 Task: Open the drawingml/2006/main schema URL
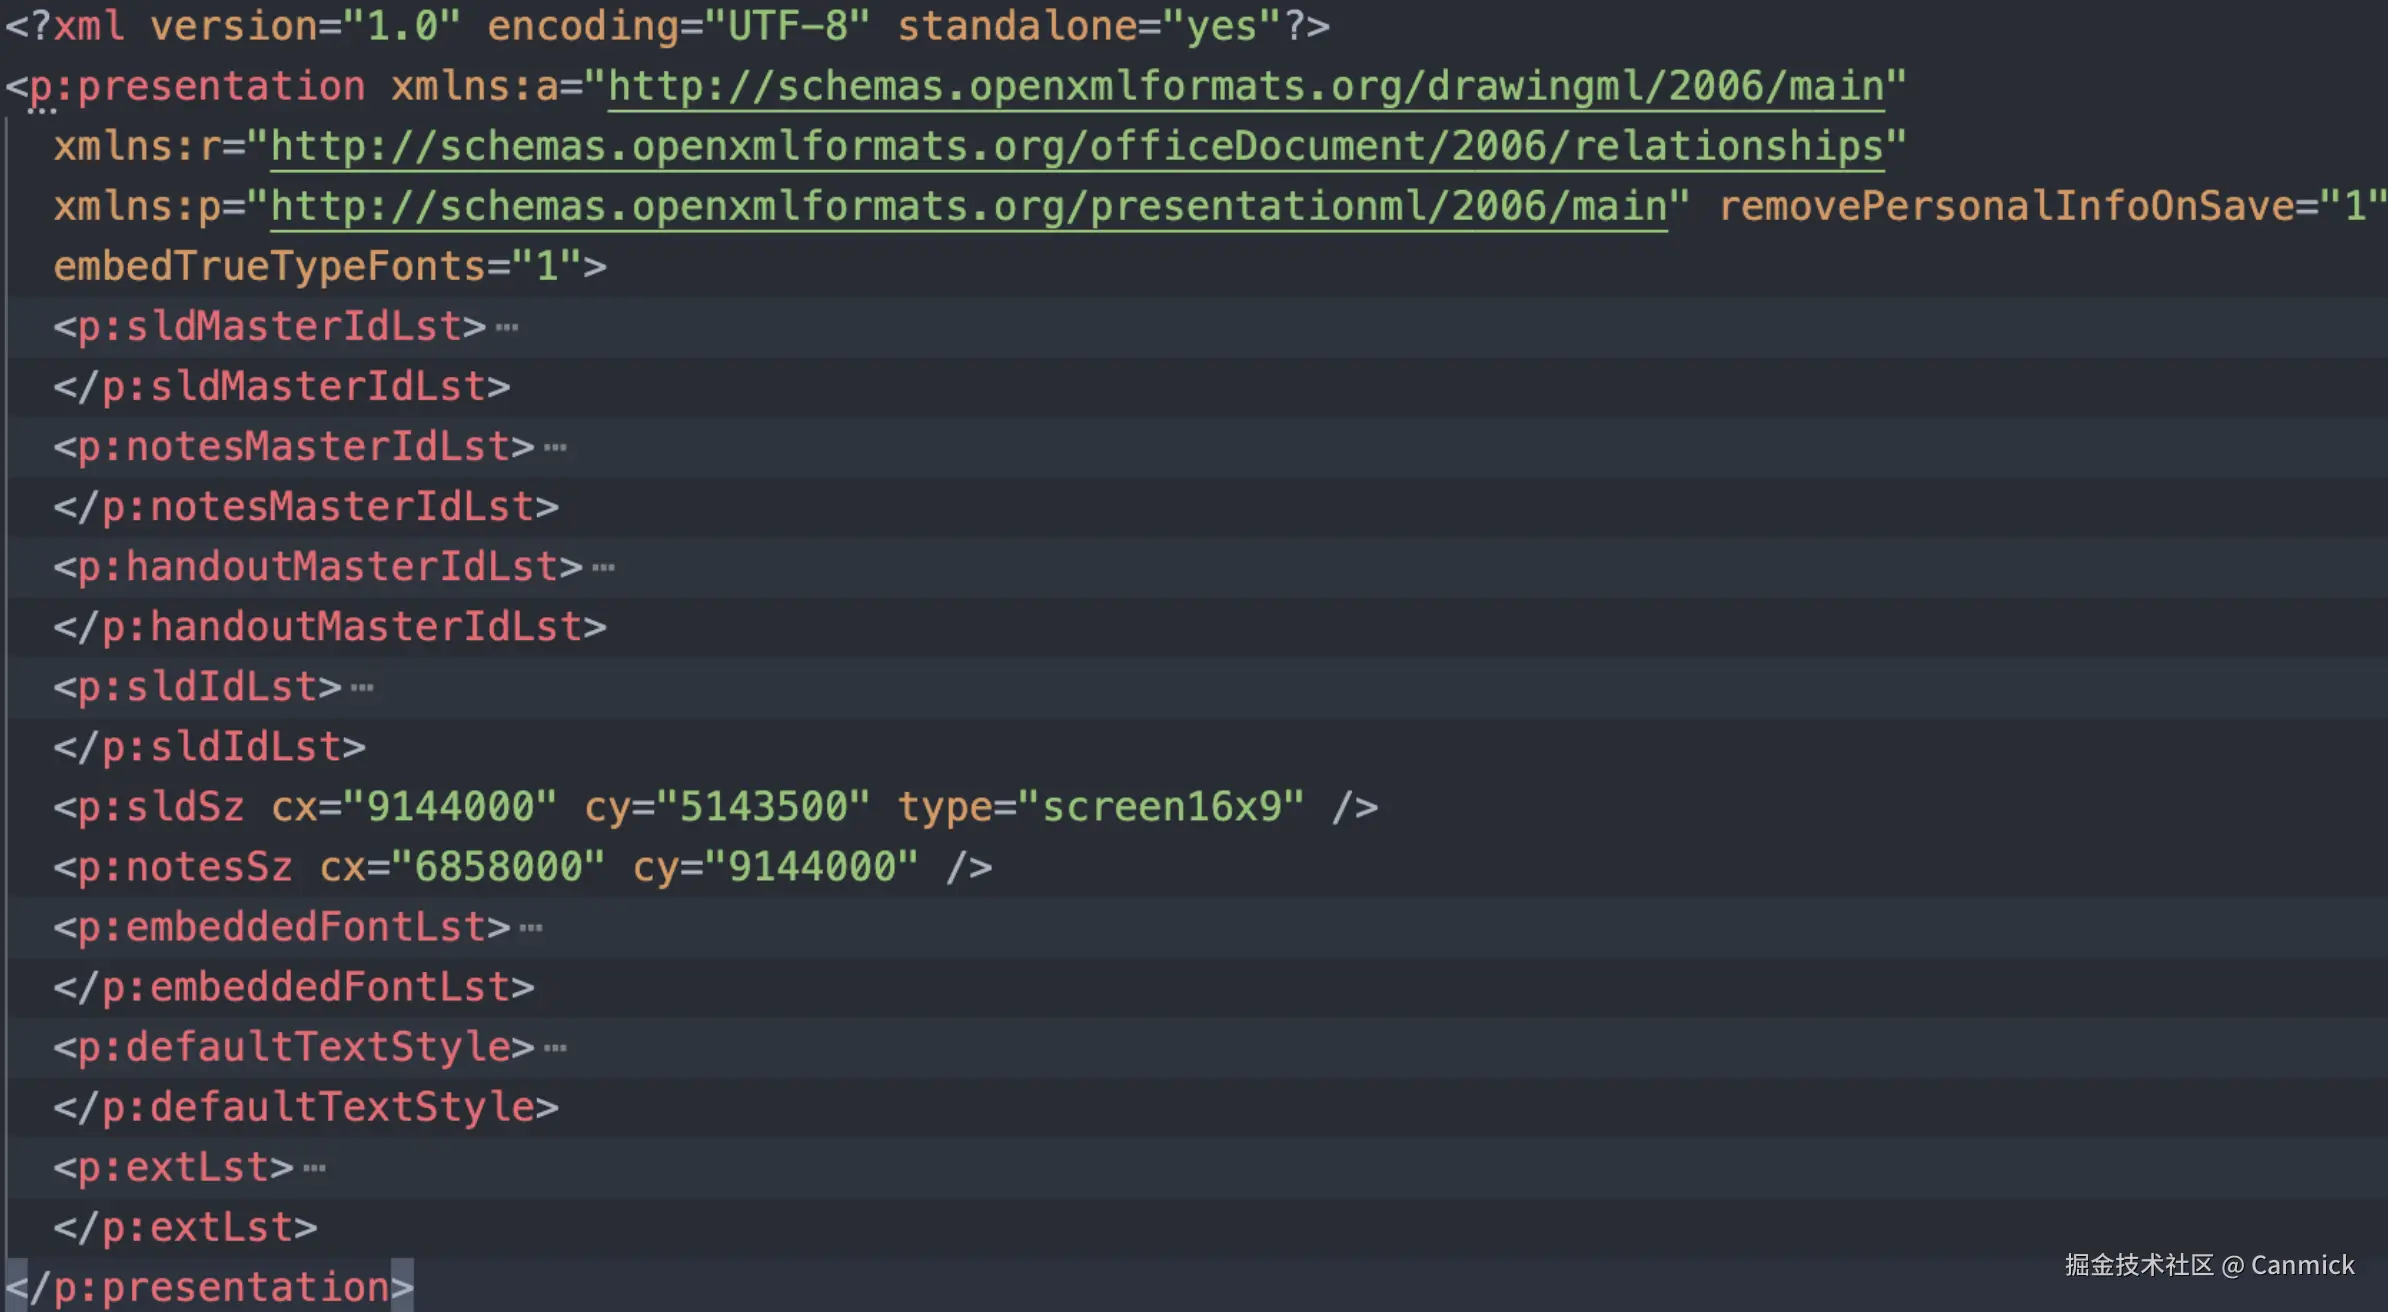pos(1245,87)
